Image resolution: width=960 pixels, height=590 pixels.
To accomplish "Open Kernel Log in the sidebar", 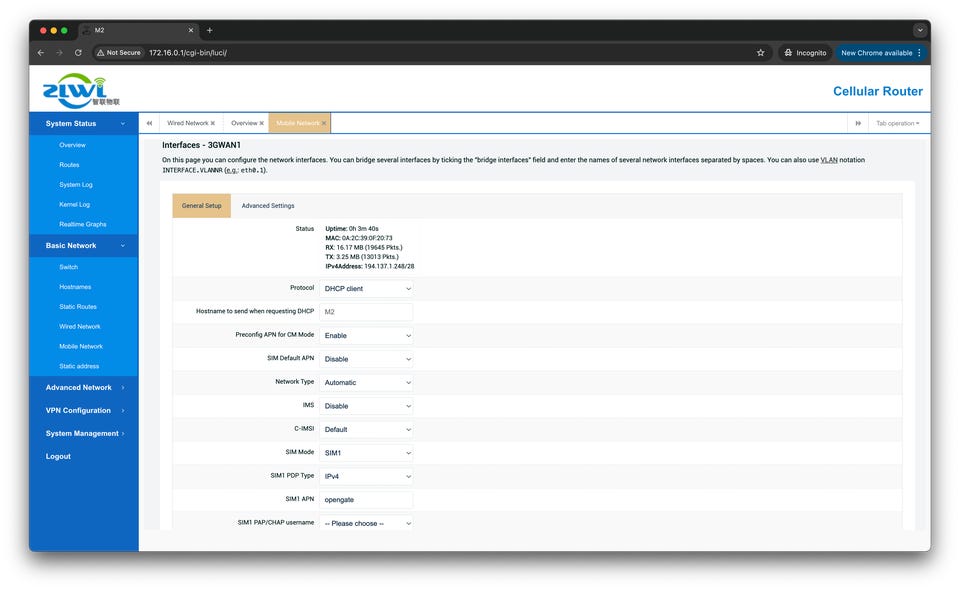I will point(74,204).
